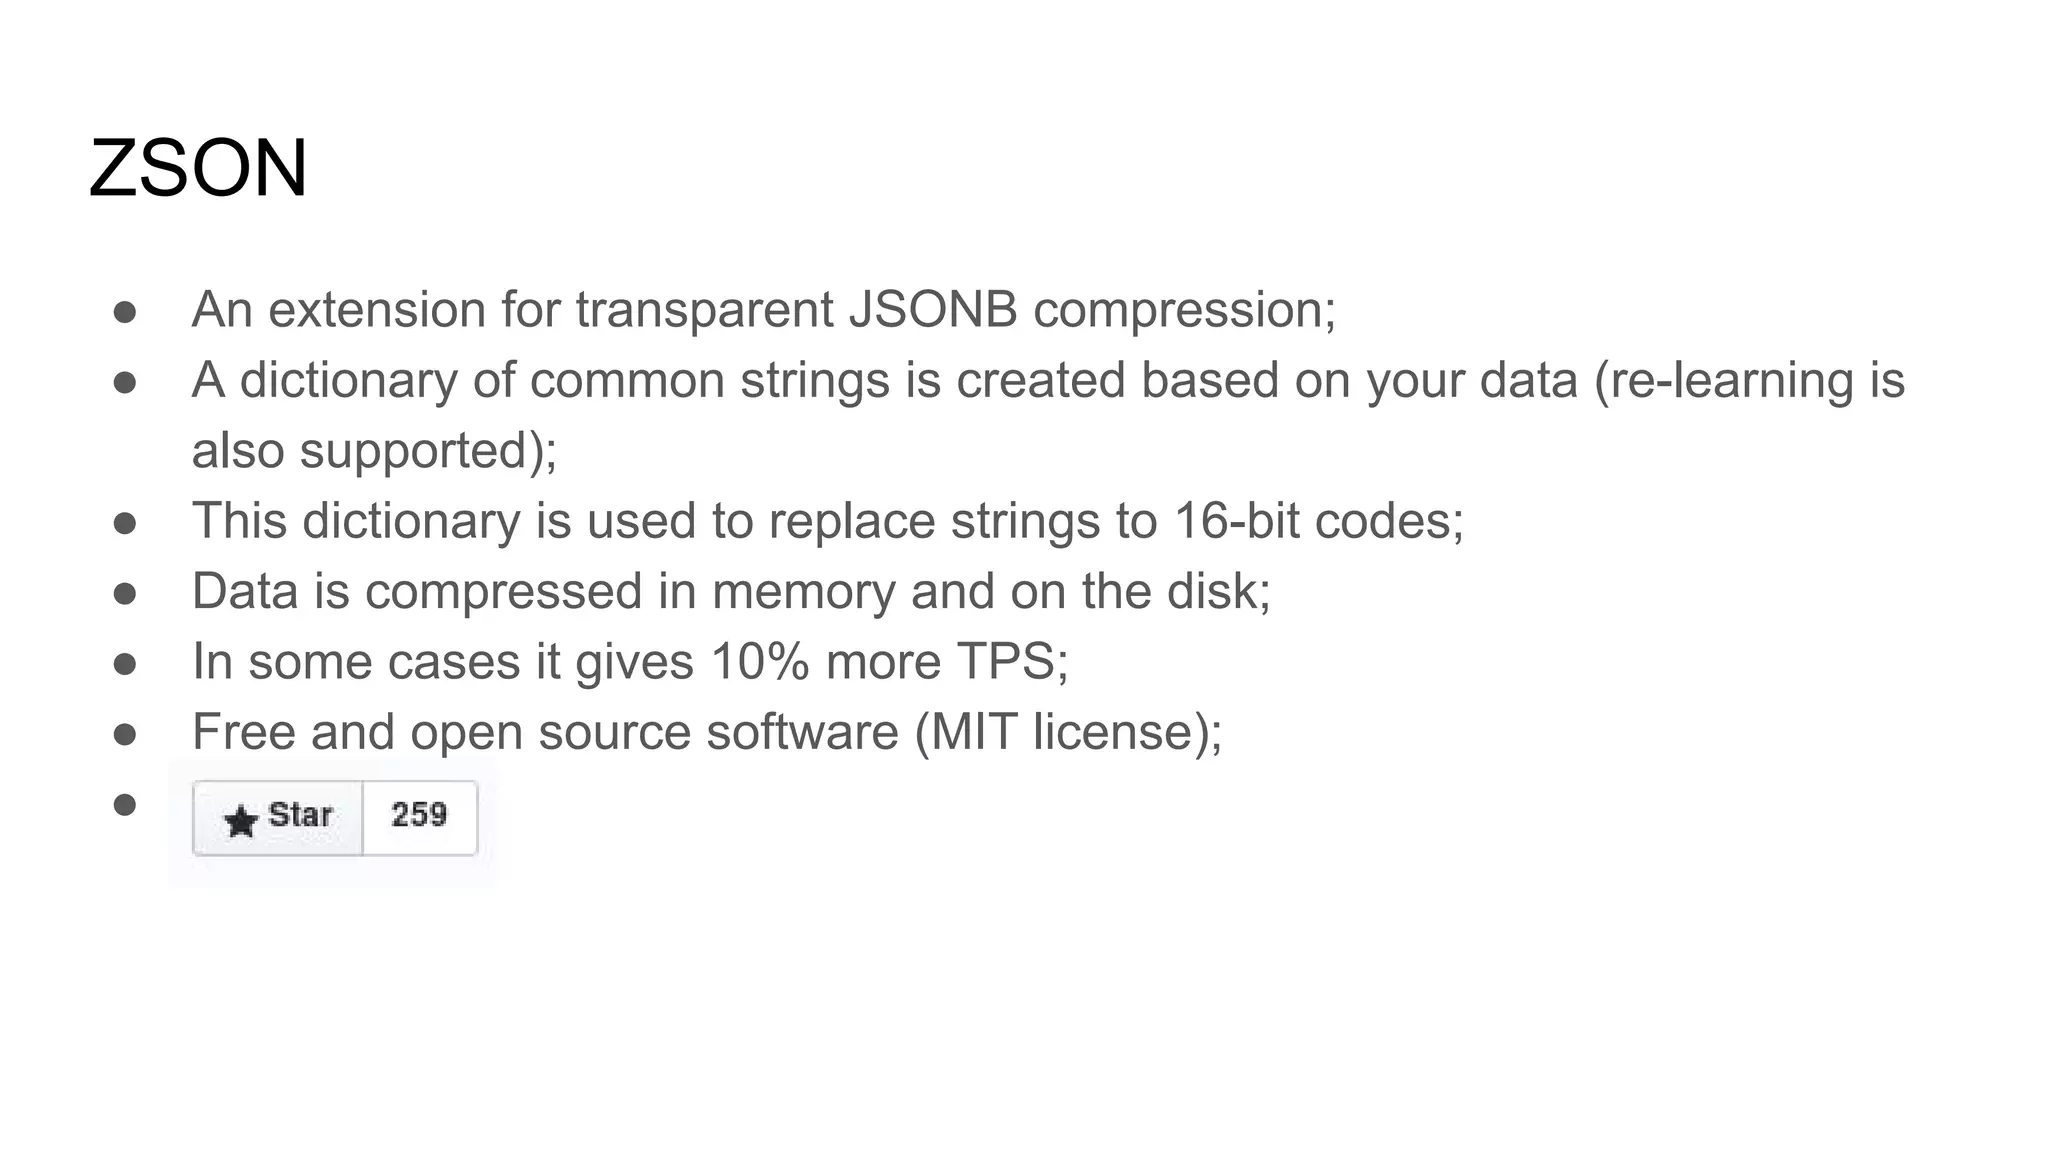
Task: Click the bullet marker before 'This dictionary'
Action: [x=125, y=524]
